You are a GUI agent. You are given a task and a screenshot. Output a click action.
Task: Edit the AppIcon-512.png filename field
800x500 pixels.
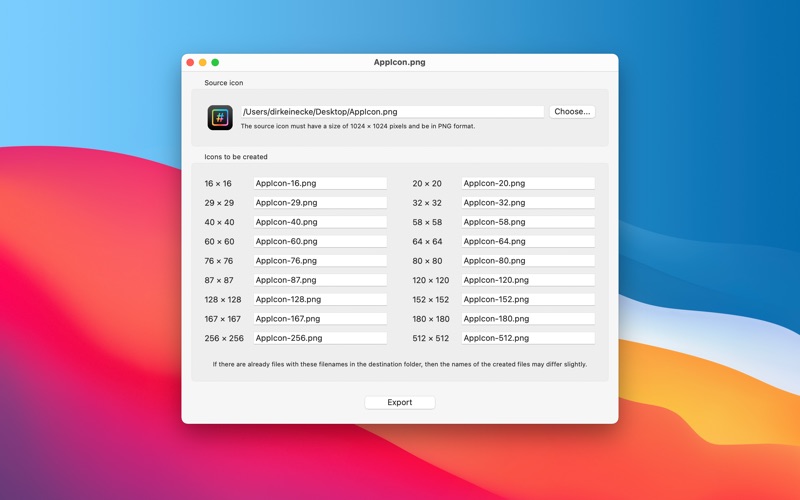528,338
